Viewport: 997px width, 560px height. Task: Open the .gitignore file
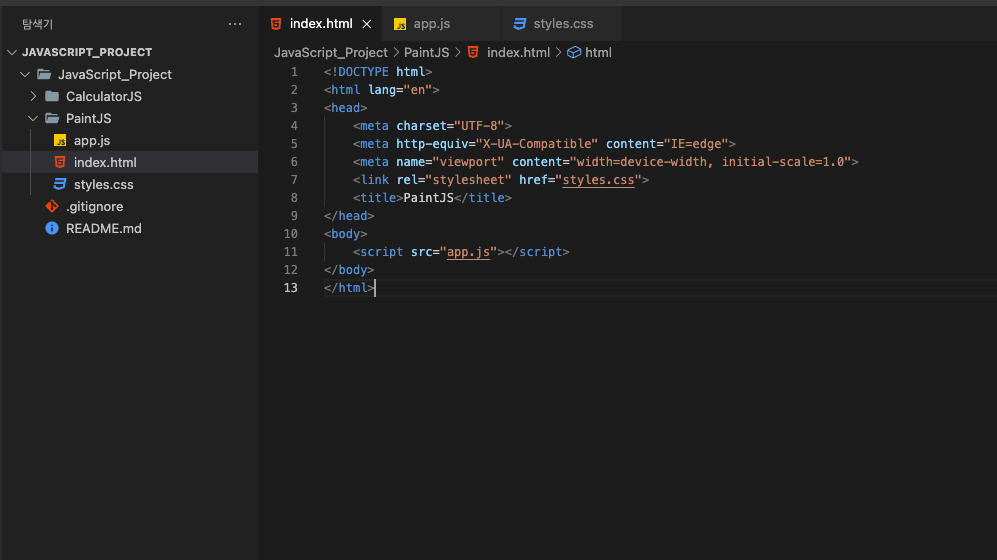coord(130,207)
